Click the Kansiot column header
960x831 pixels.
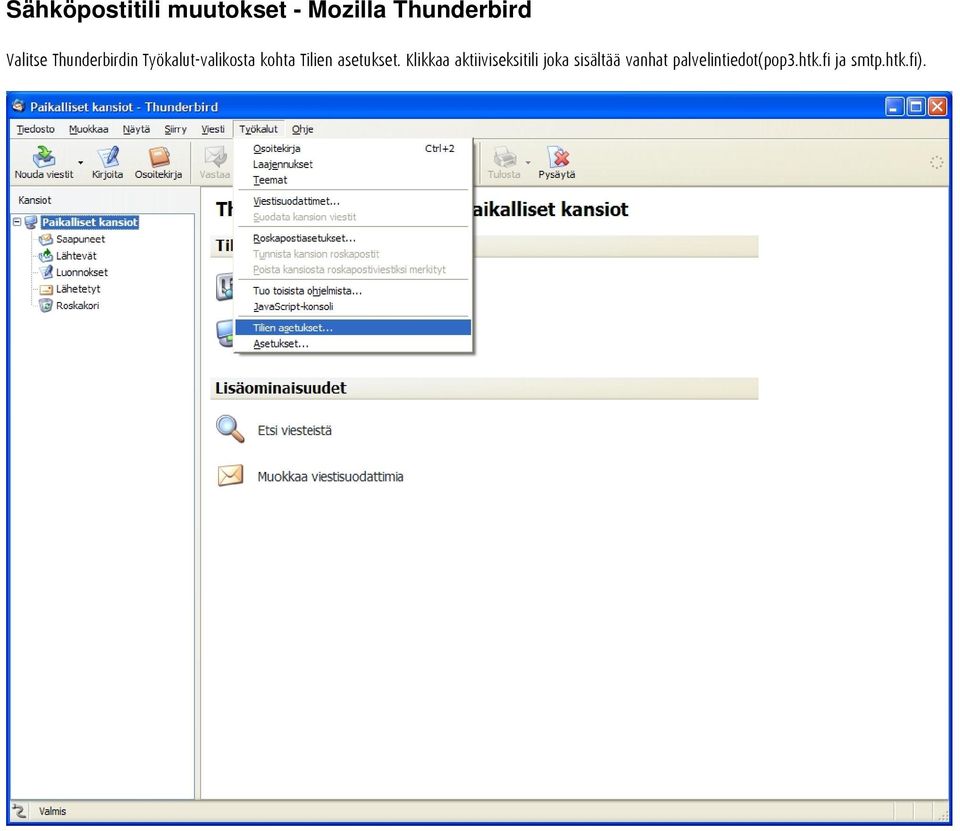coord(103,200)
